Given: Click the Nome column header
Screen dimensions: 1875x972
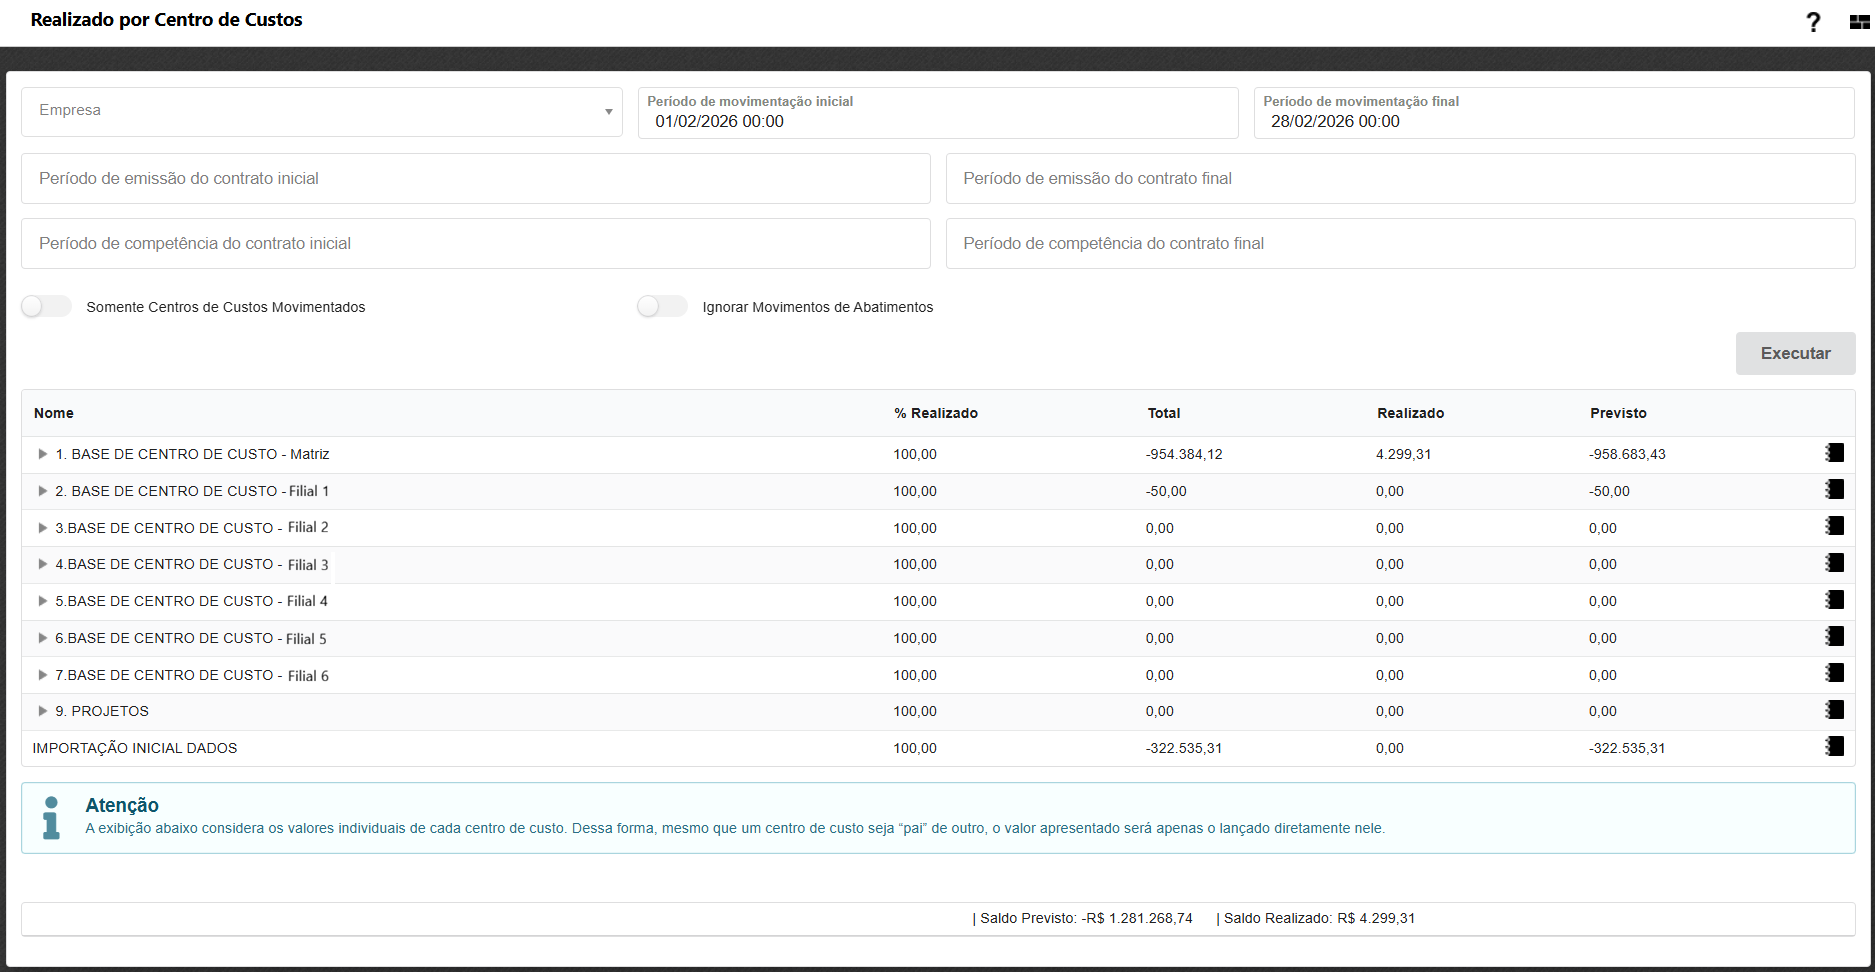Looking at the screenshot, I should coord(54,413).
